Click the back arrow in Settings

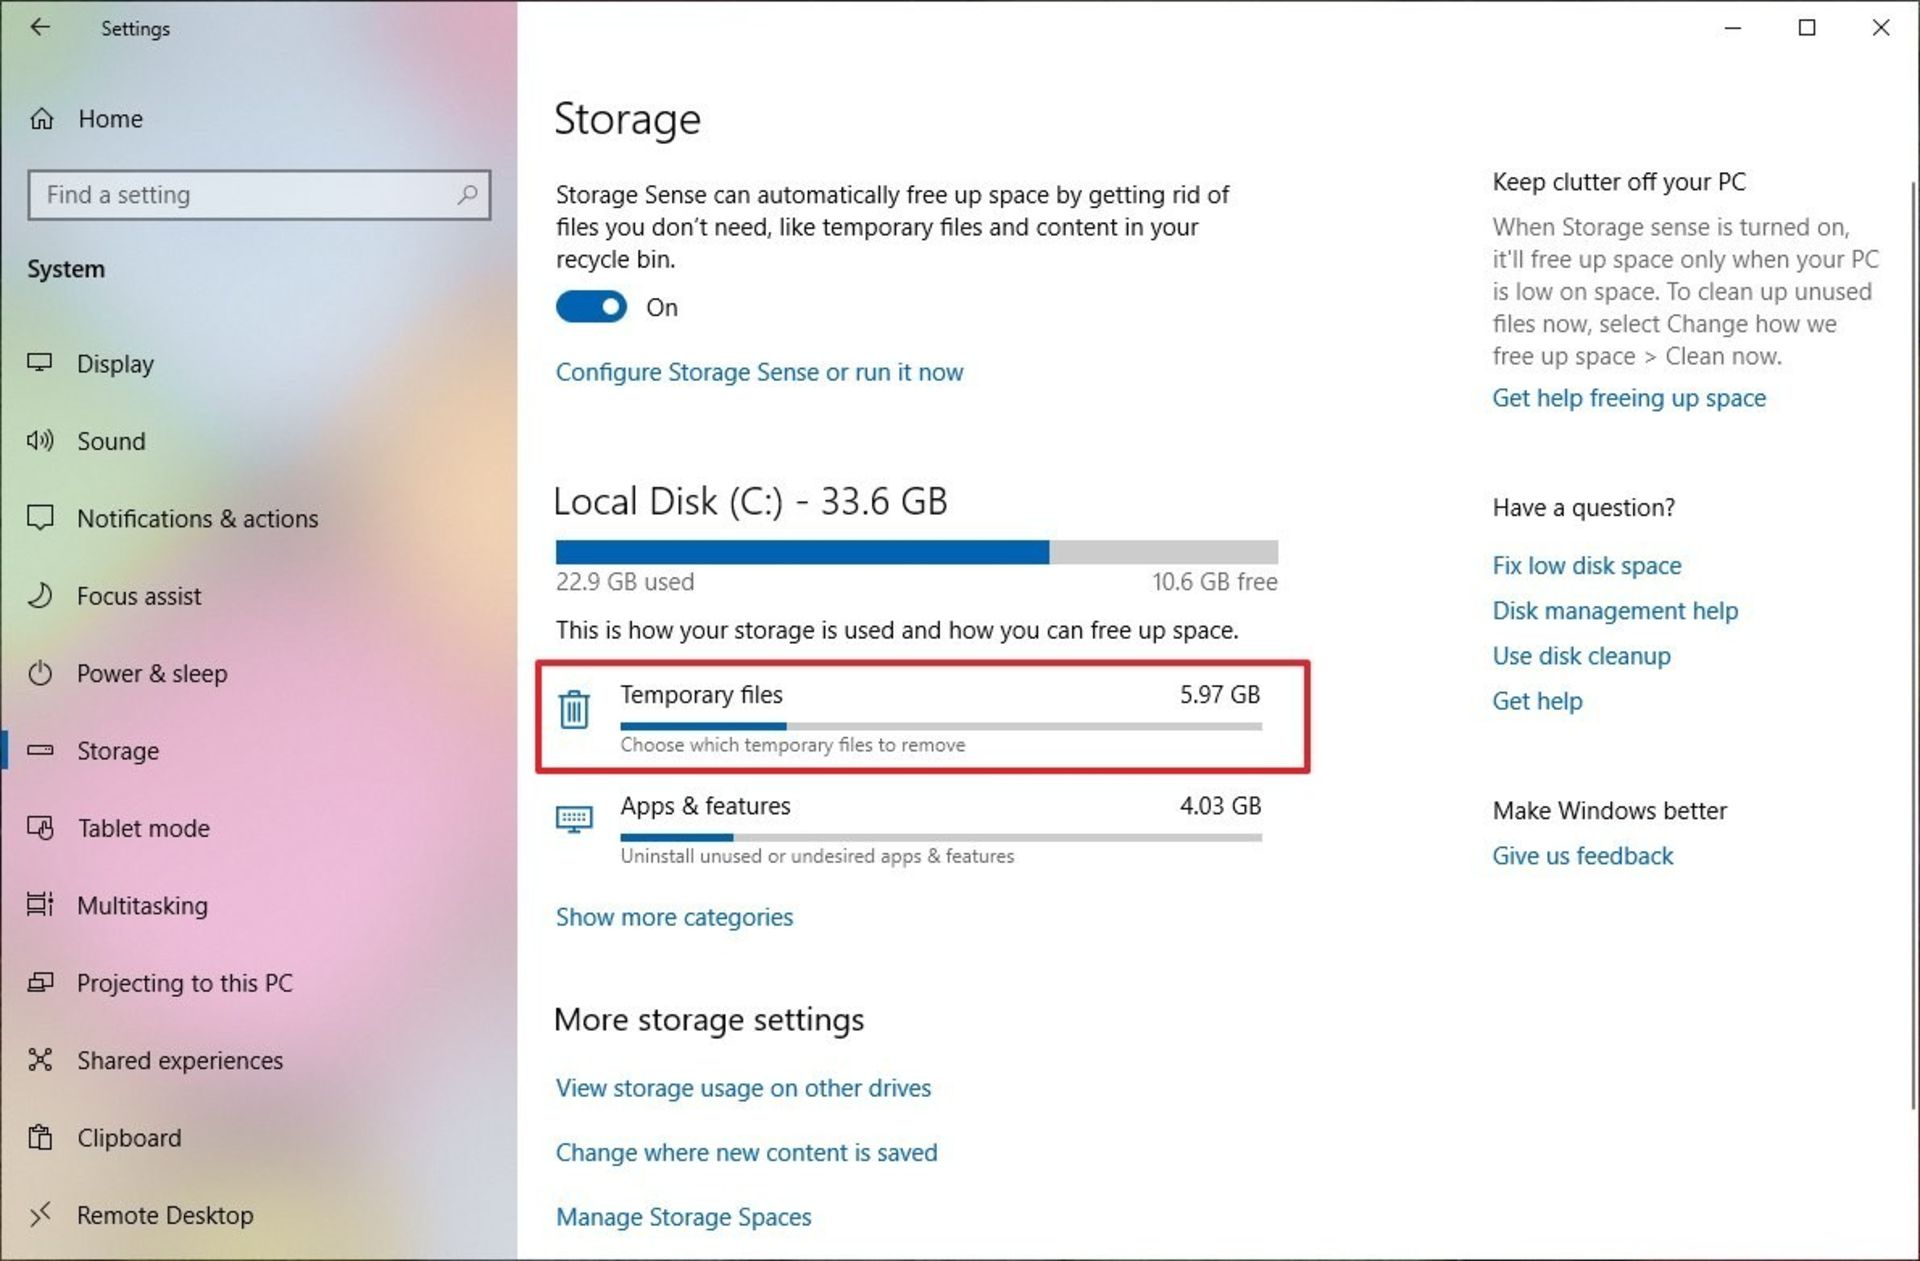click(40, 28)
